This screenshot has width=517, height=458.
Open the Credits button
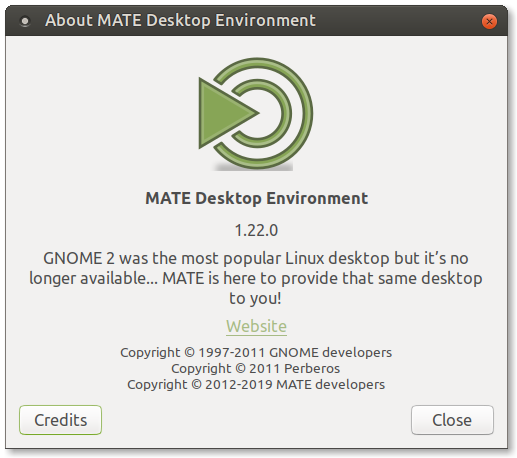[60, 420]
